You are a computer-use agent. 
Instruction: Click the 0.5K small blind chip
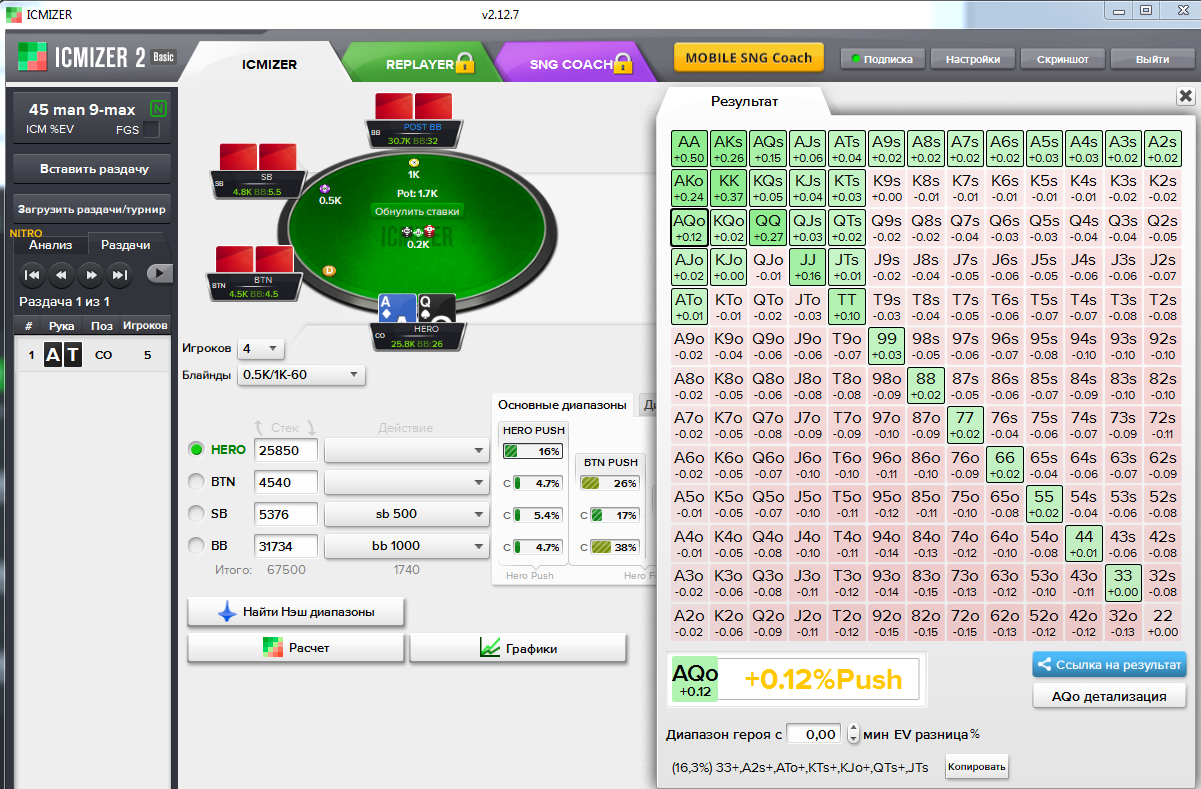click(324, 188)
